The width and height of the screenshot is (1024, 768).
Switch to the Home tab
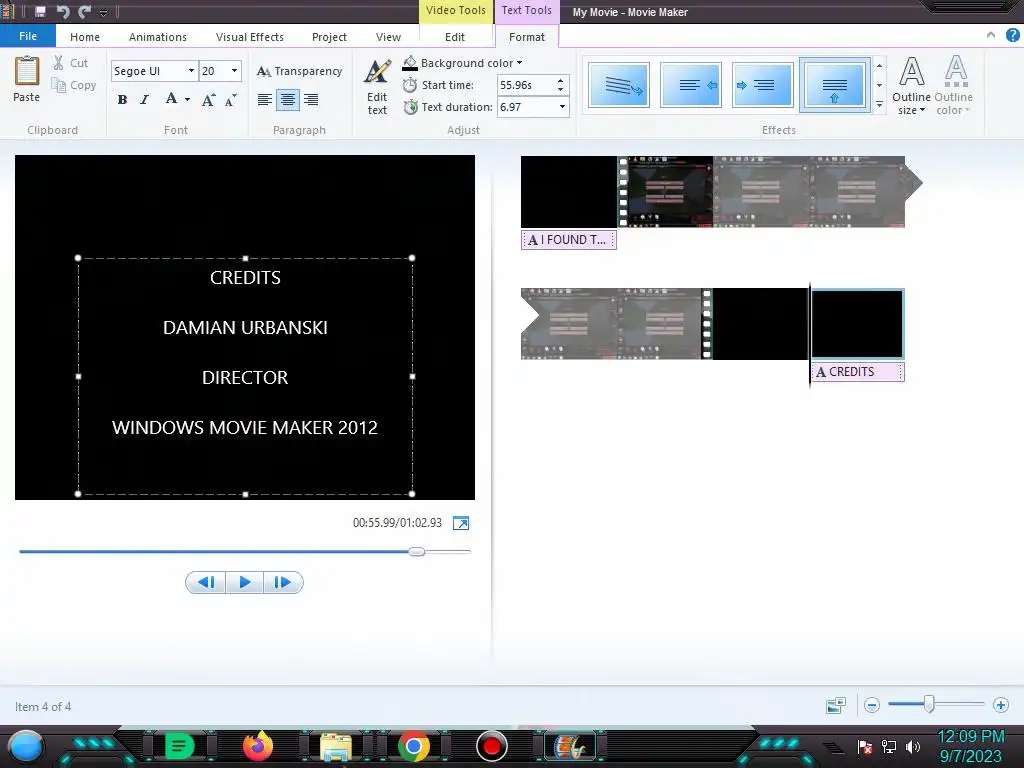coord(85,37)
